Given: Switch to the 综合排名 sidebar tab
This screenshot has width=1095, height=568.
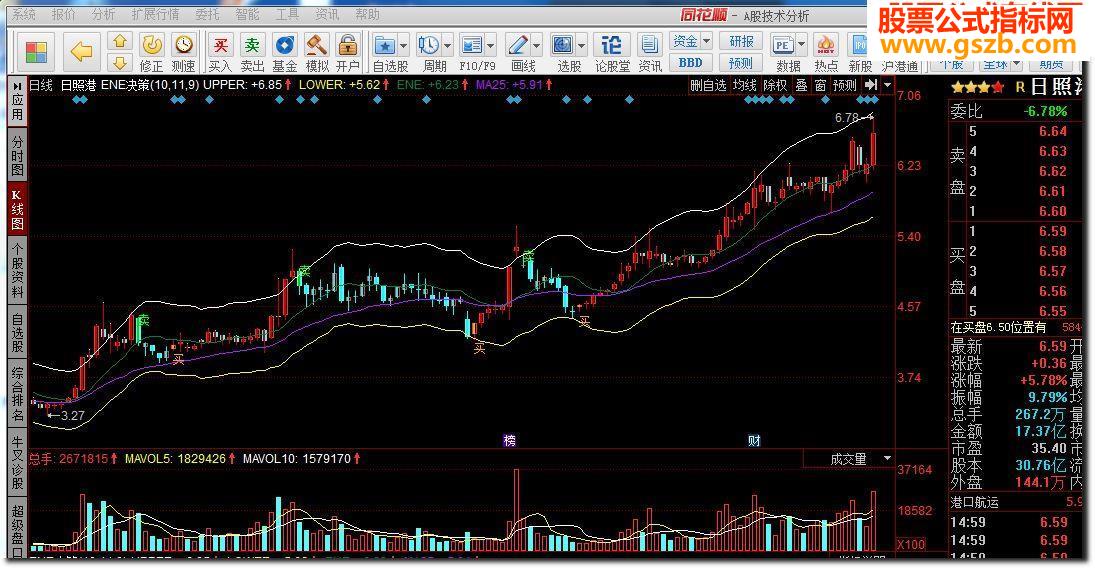Looking at the screenshot, I should coord(17,393).
